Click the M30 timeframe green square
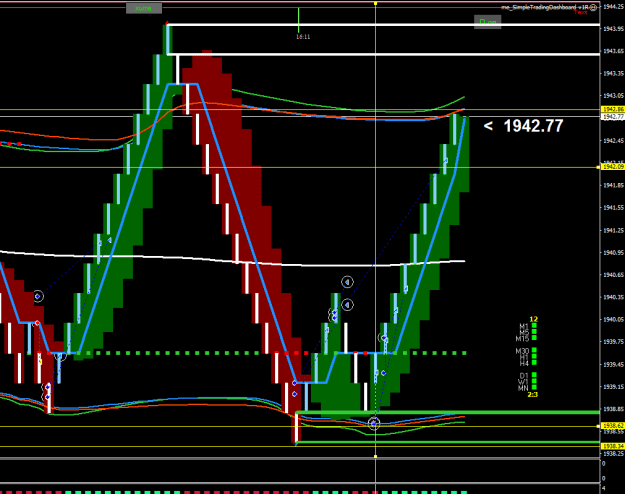The height and width of the screenshot is (494, 625). click(x=534, y=350)
